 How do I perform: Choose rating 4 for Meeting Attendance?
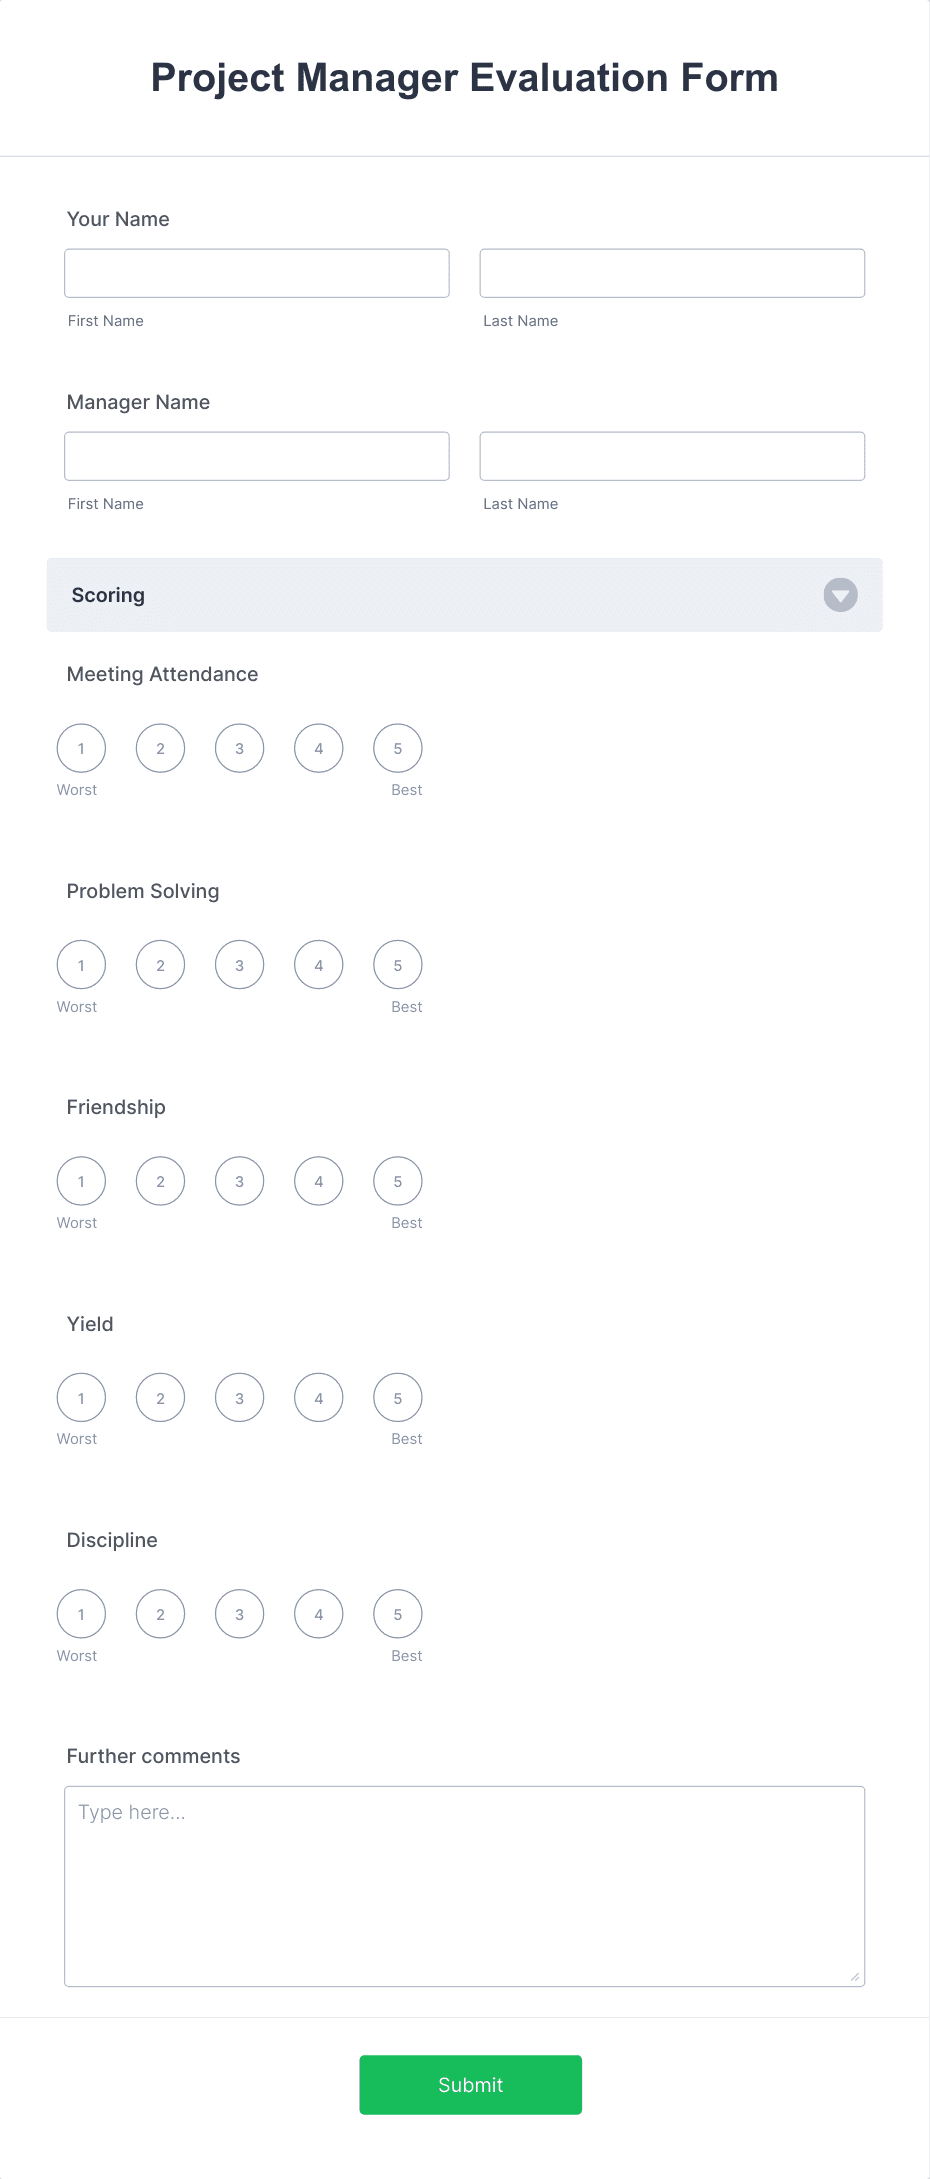pos(318,747)
